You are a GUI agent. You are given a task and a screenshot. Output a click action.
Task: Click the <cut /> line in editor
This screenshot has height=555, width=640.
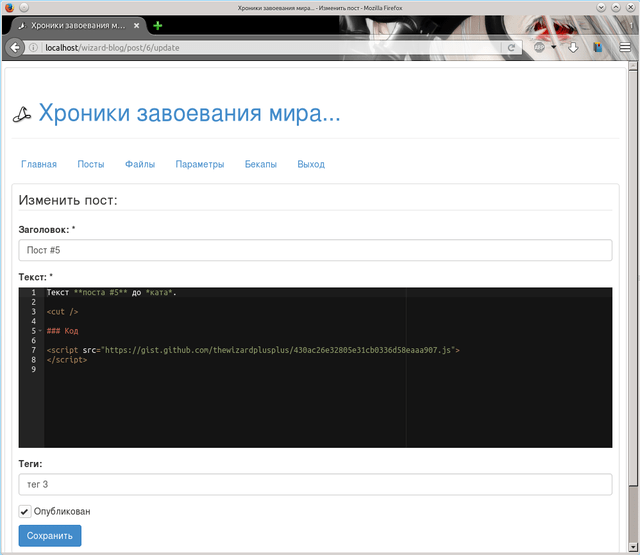point(62,312)
